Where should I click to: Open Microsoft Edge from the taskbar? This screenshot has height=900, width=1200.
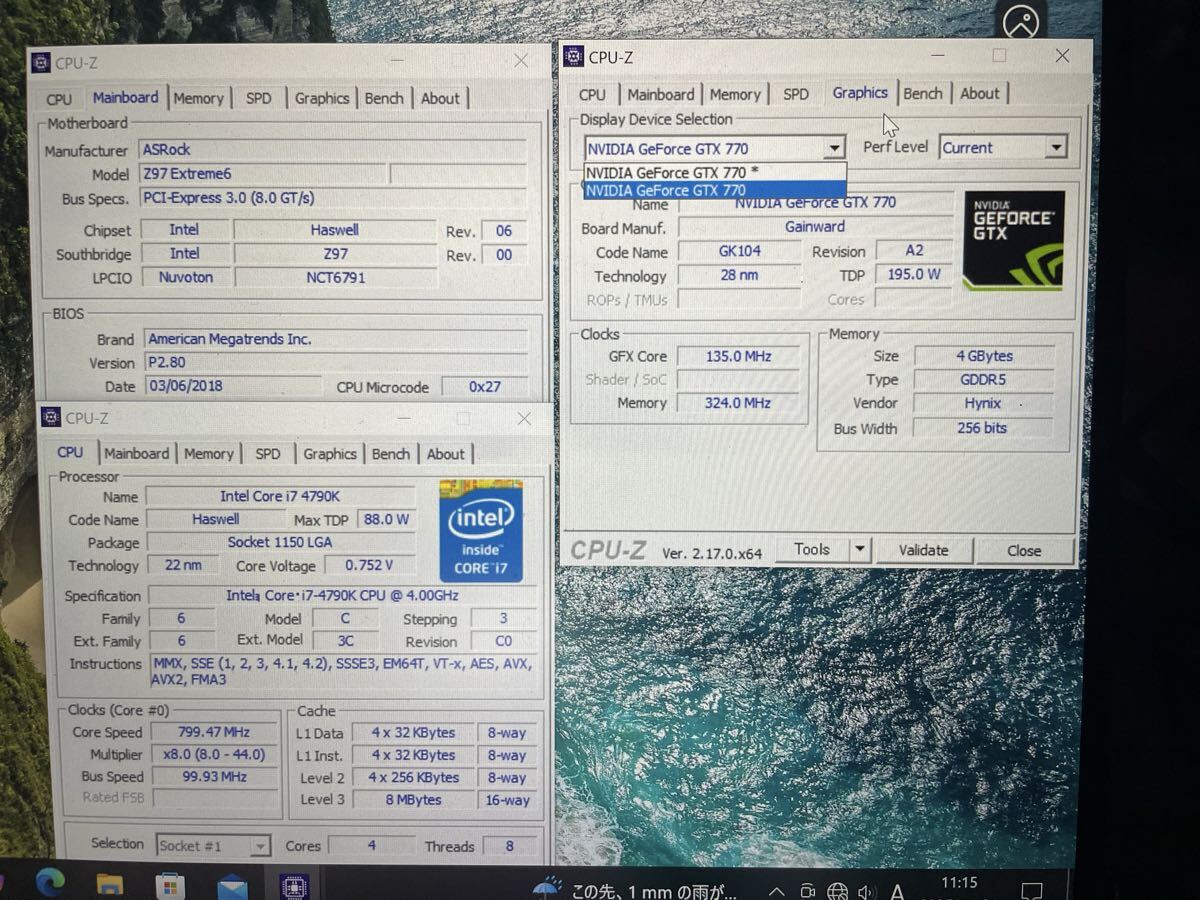(x=49, y=882)
